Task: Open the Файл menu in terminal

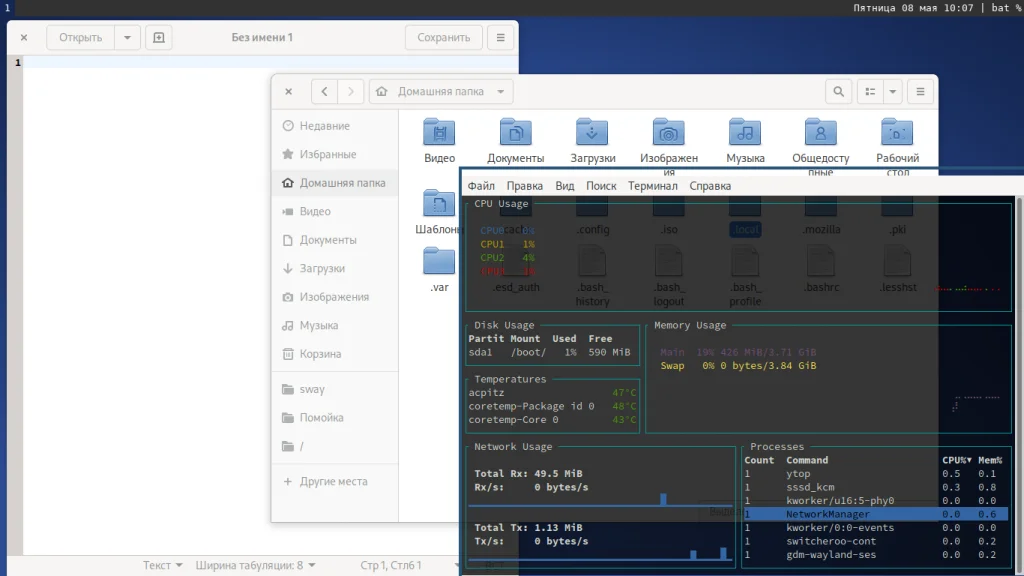Action: click(481, 186)
